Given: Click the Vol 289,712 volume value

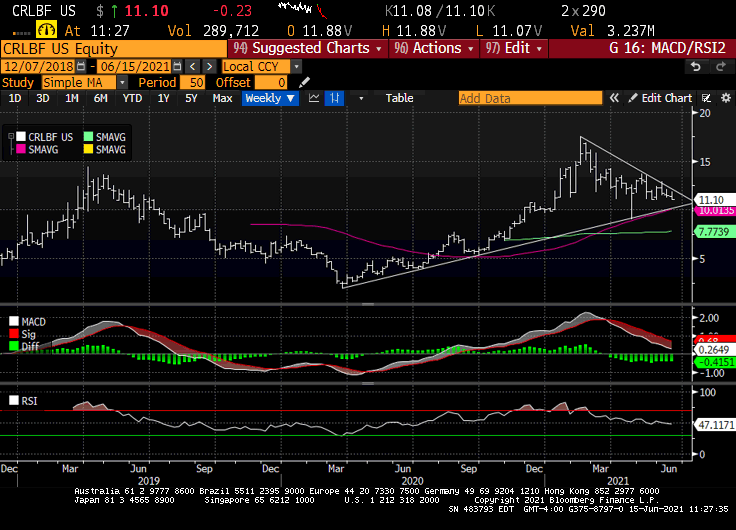Looking at the screenshot, I should (214, 31).
